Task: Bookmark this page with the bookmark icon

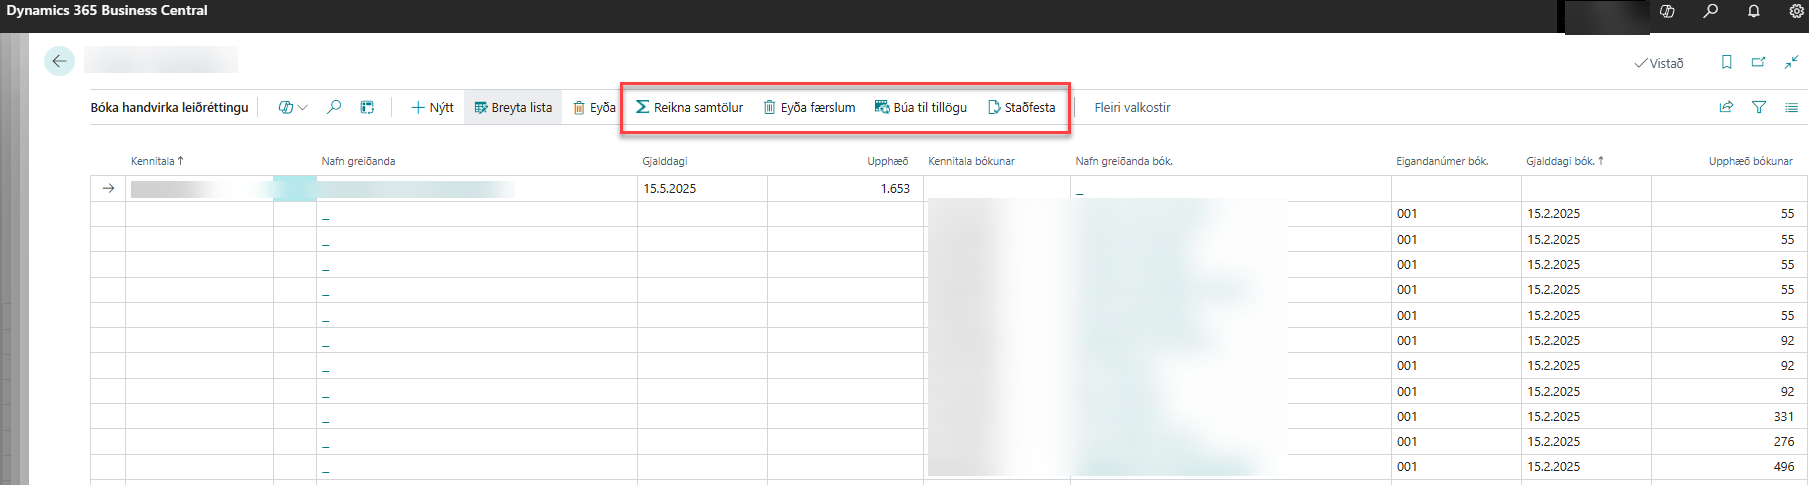Action: pyautogui.click(x=1726, y=62)
